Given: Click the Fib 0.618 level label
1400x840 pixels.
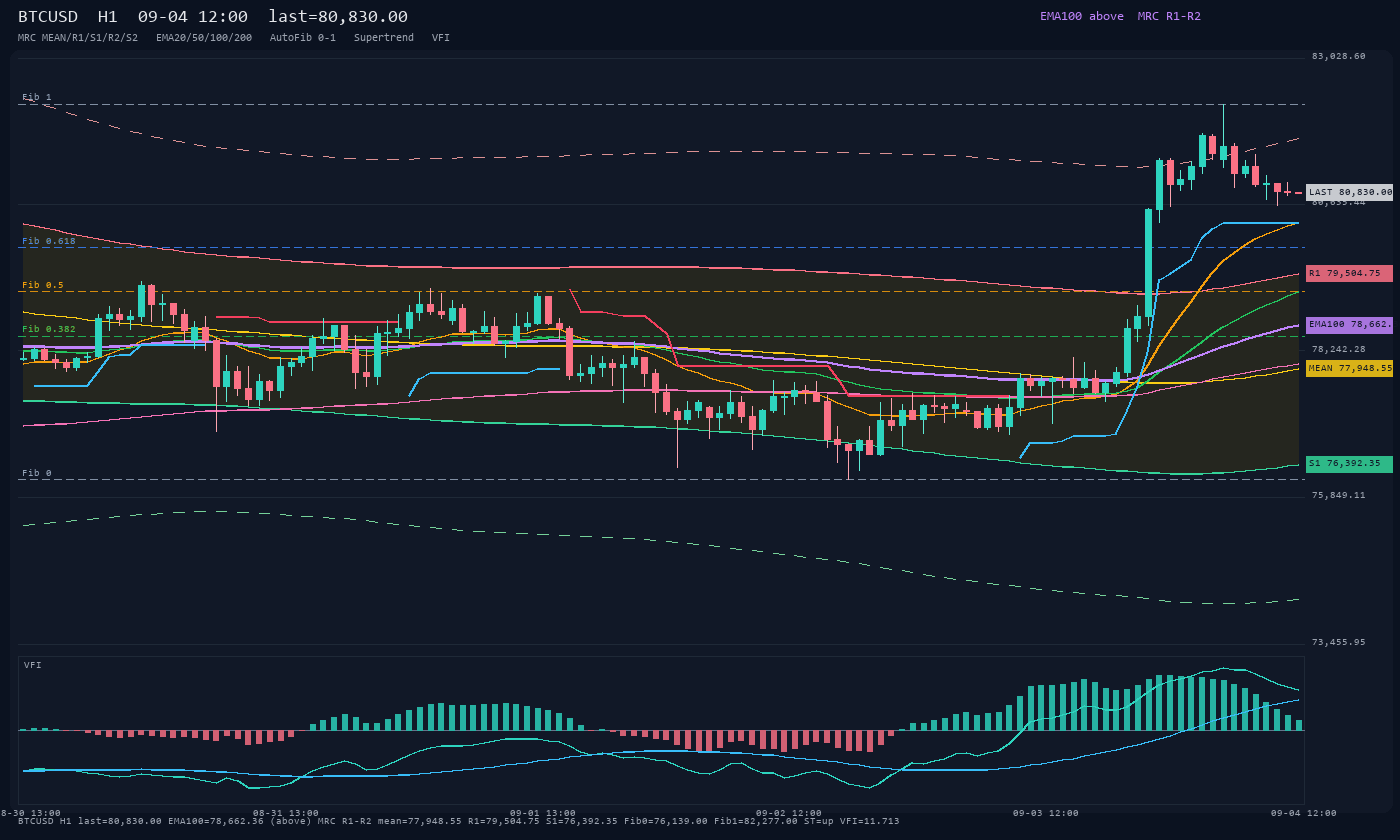Looking at the screenshot, I should [x=49, y=241].
